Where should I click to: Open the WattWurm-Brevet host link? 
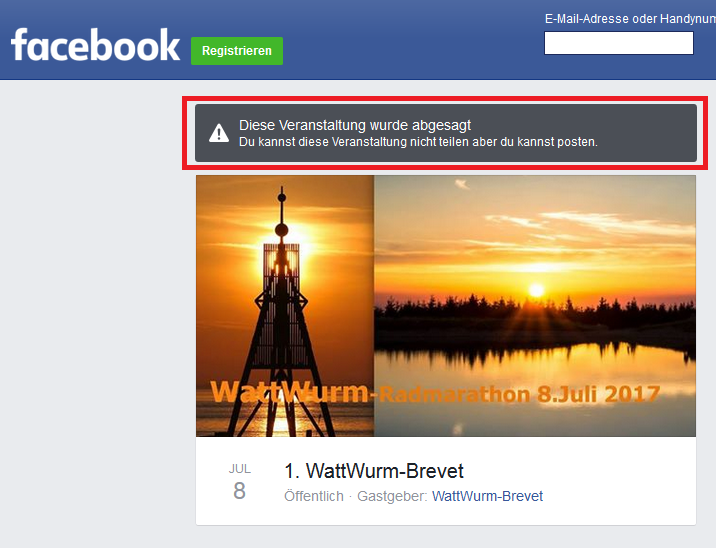point(487,496)
